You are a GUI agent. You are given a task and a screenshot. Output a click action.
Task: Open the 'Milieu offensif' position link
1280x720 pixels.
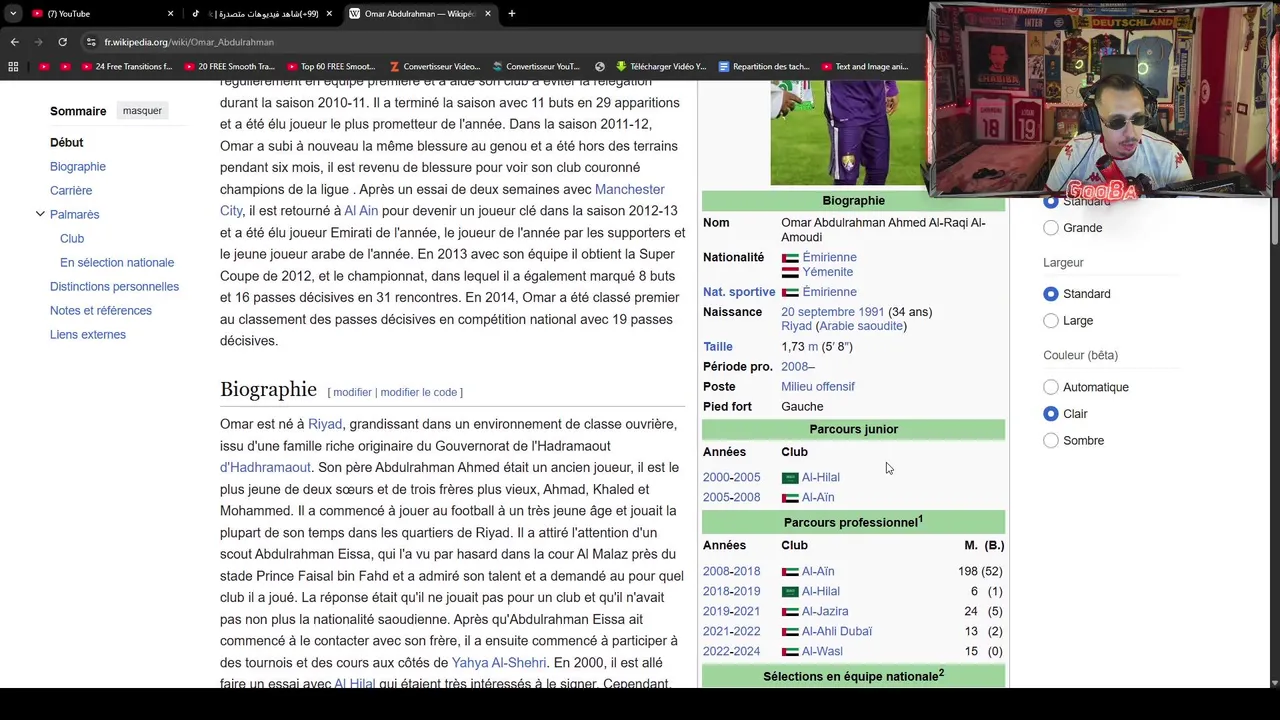pyautogui.click(x=818, y=387)
